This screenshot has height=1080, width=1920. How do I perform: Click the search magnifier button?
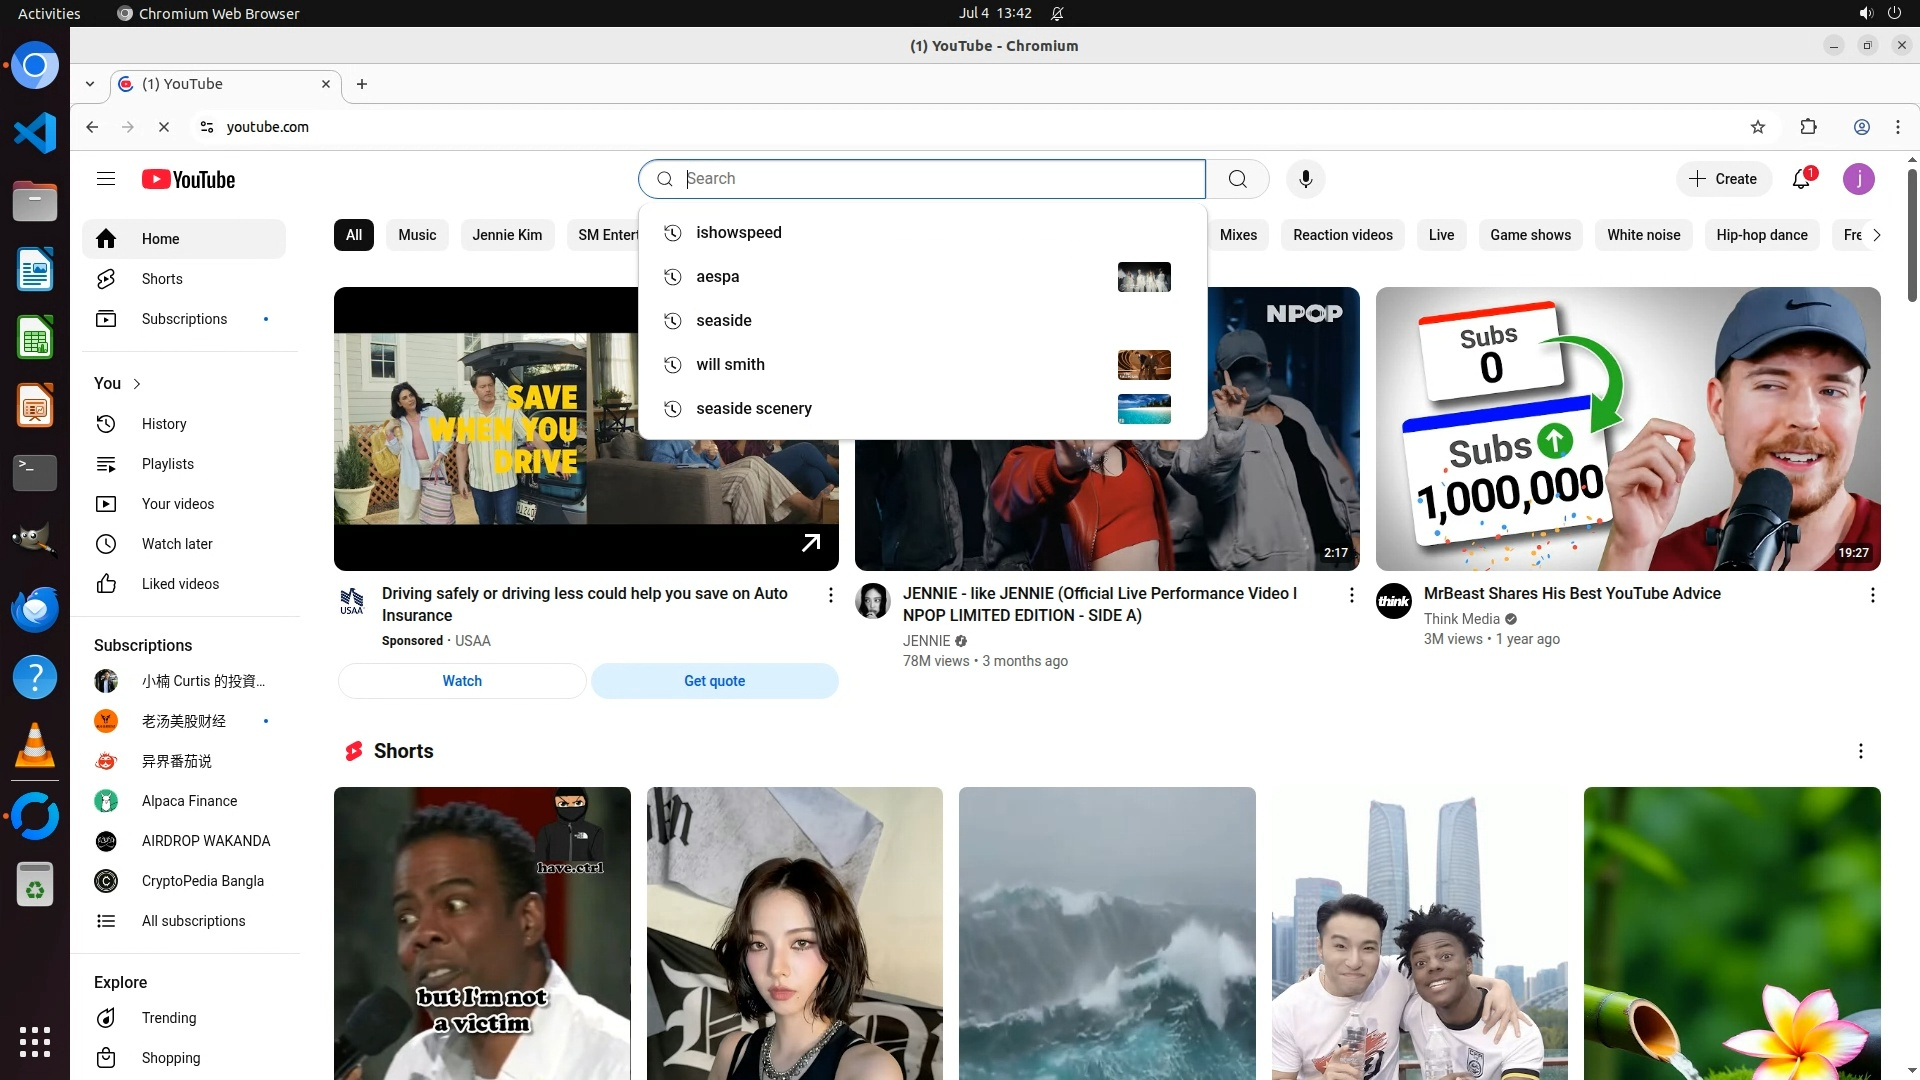(1237, 179)
